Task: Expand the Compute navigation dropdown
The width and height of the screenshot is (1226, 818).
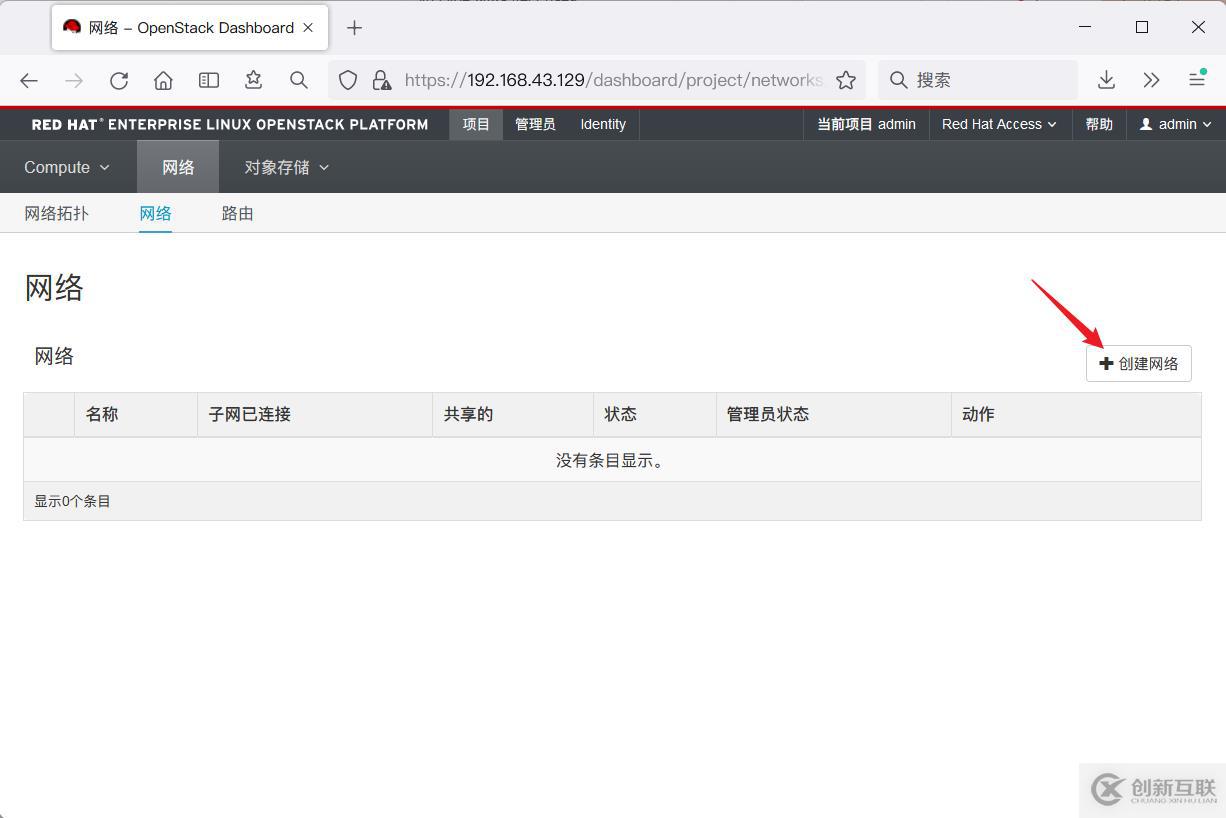Action: tap(67, 167)
